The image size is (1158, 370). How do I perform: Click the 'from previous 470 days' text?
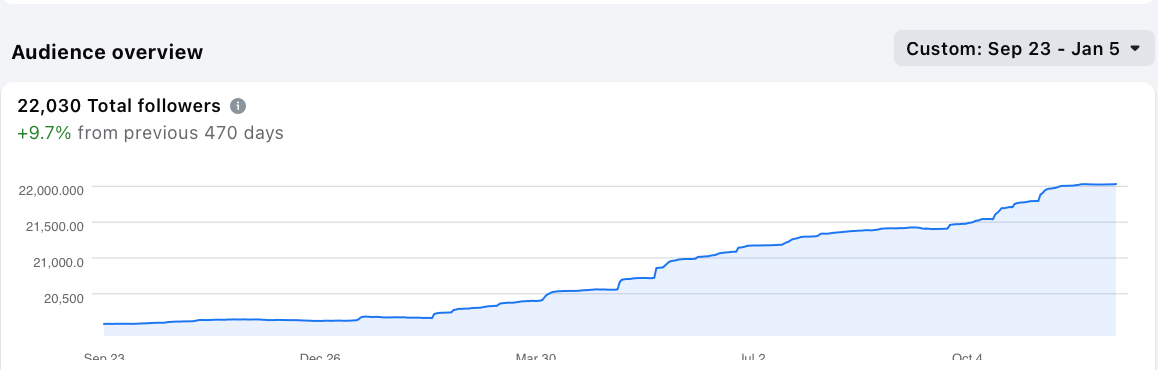(x=180, y=134)
